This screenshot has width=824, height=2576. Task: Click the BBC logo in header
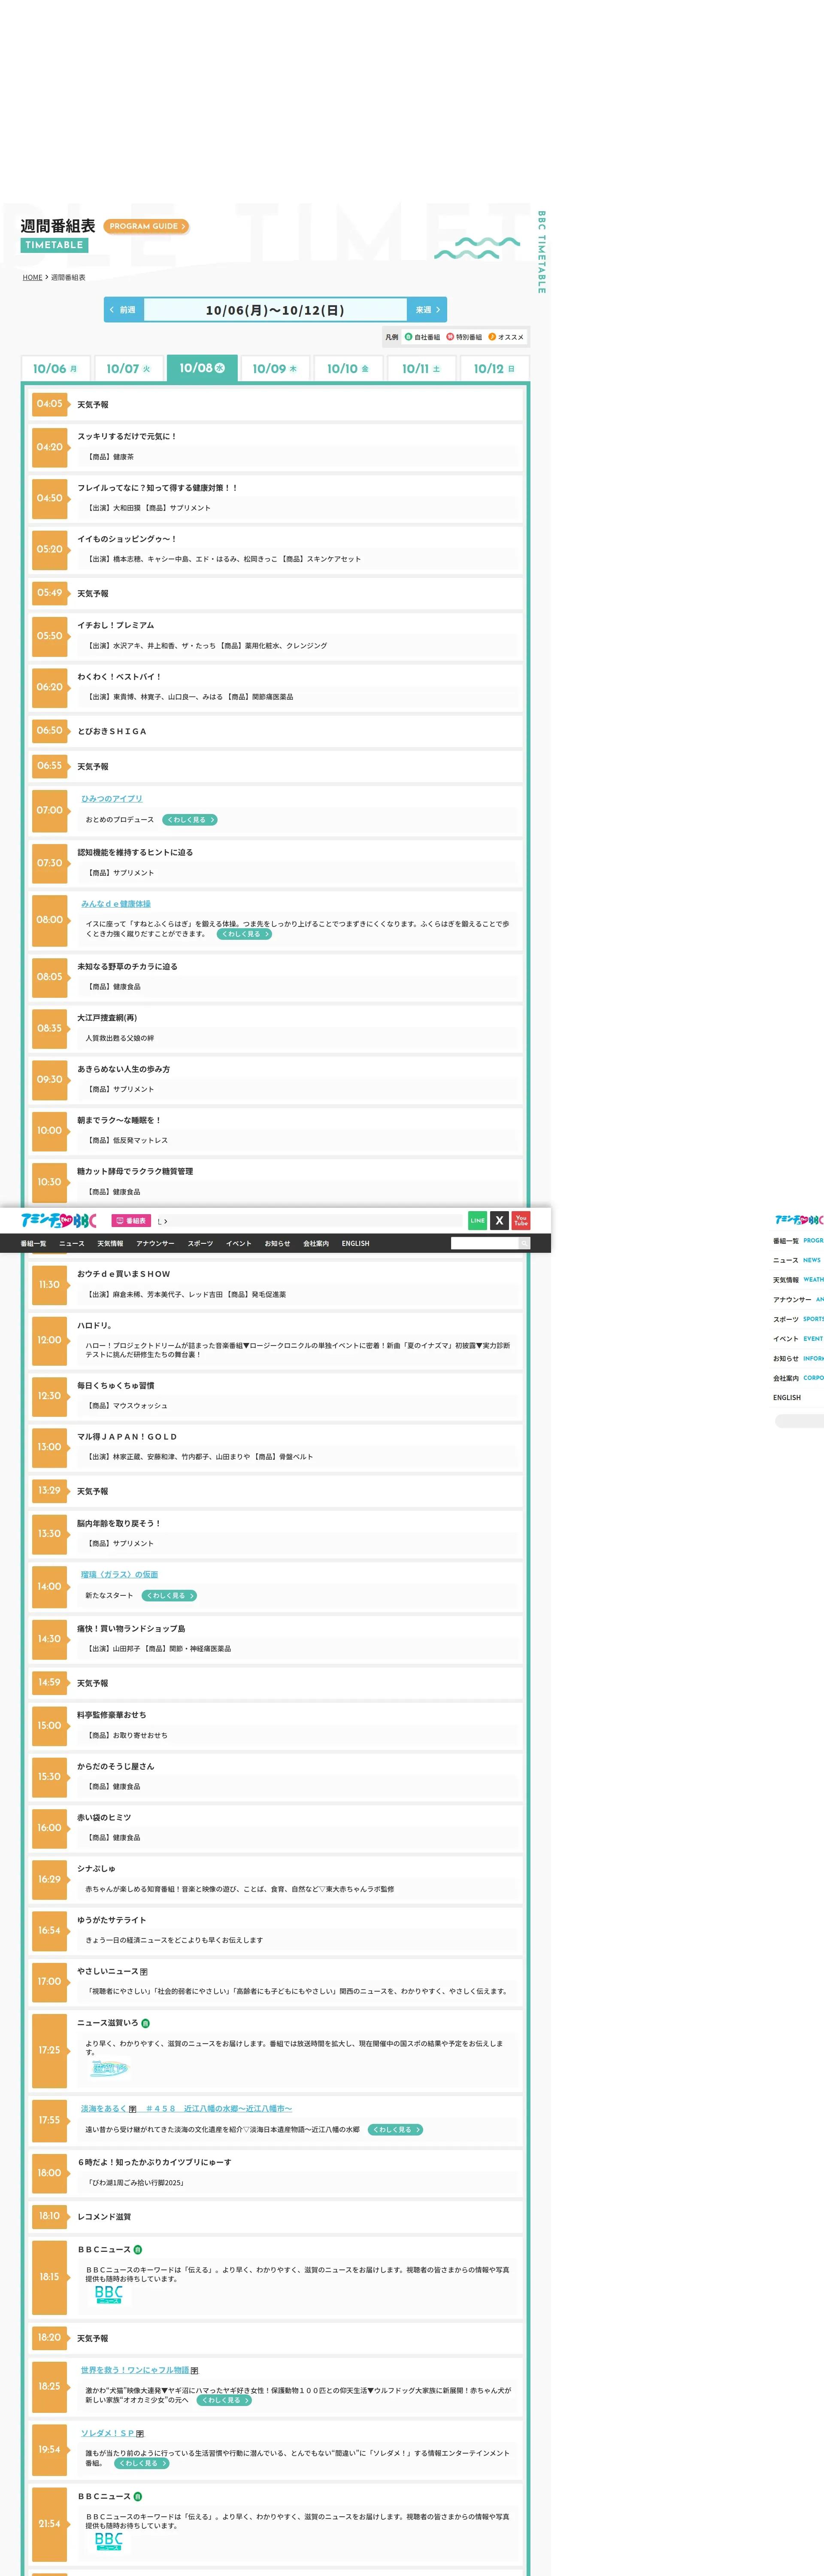pos(59,1220)
